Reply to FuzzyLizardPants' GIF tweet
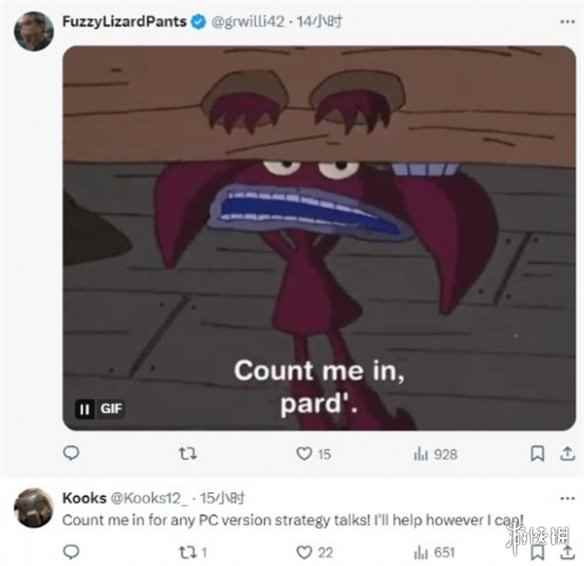584x566 pixels. tap(71, 453)
